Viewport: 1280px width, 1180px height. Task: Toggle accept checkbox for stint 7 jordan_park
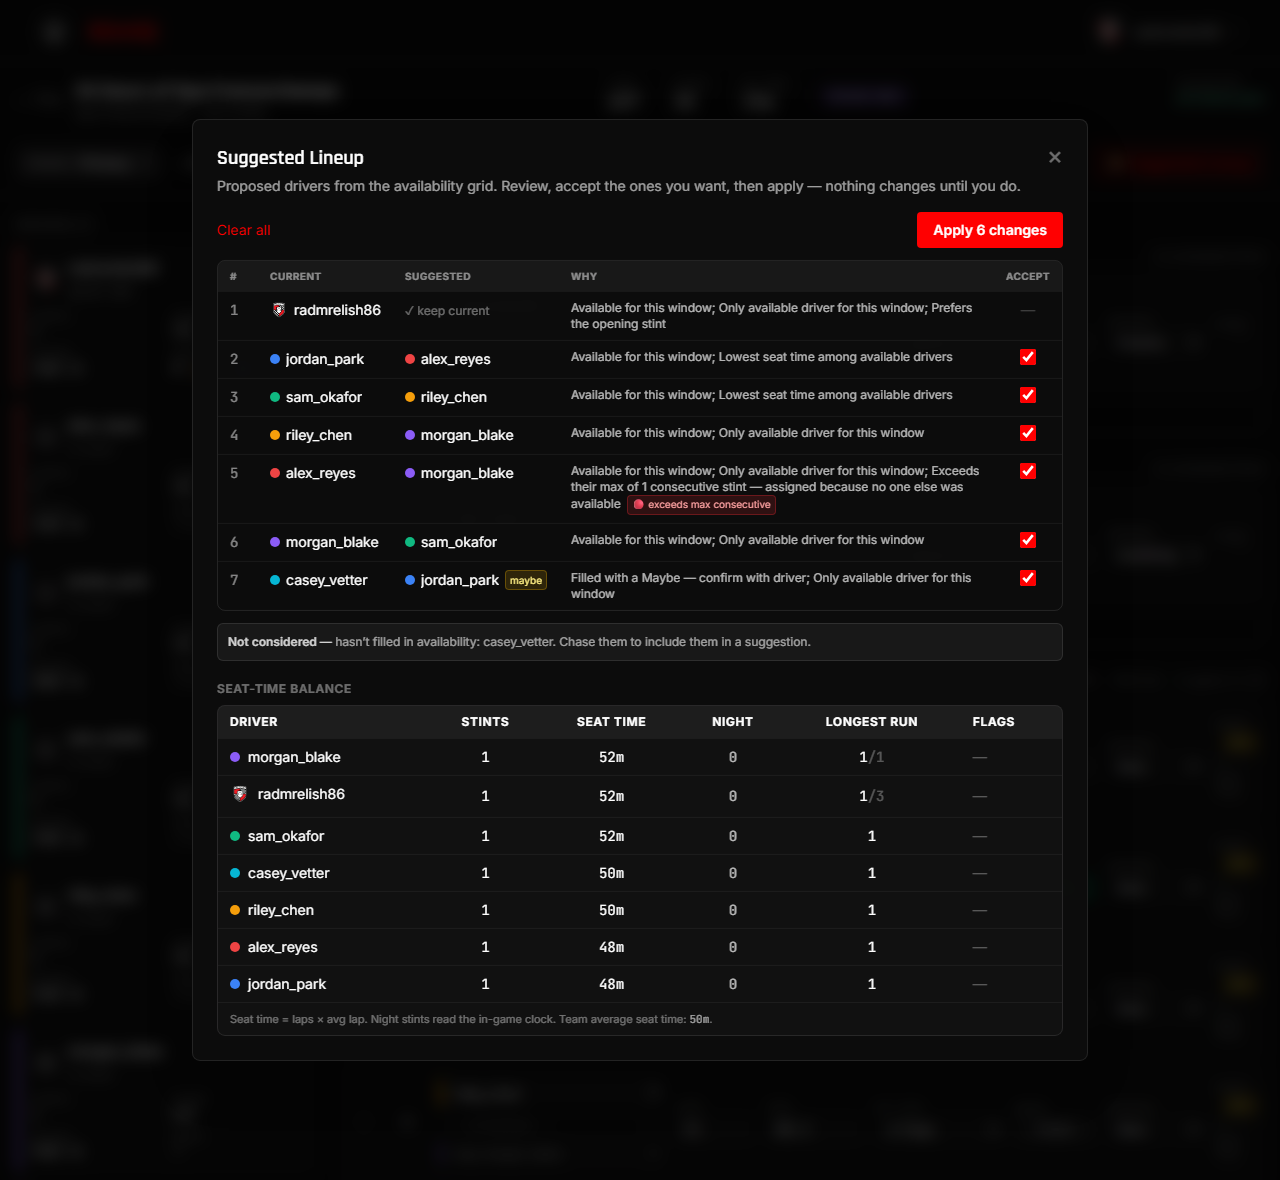point(1027,578)
